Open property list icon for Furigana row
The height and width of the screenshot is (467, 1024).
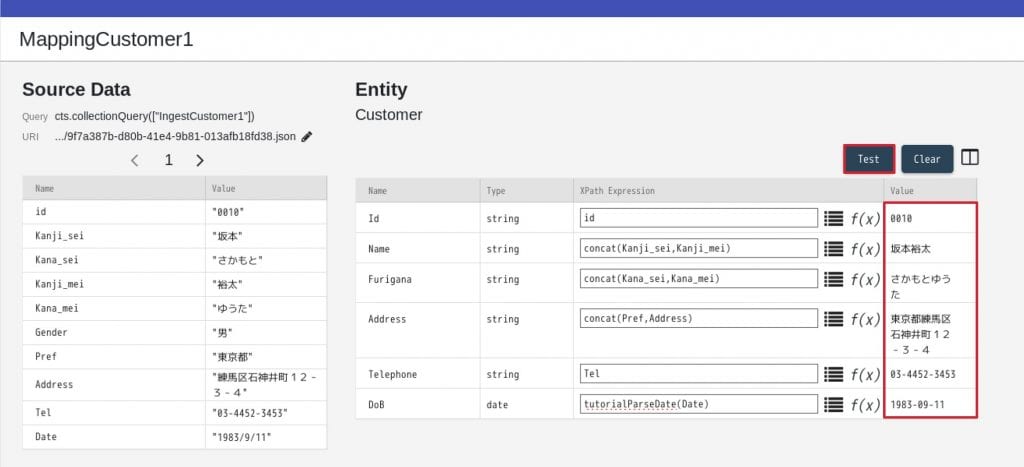point(834,279)
